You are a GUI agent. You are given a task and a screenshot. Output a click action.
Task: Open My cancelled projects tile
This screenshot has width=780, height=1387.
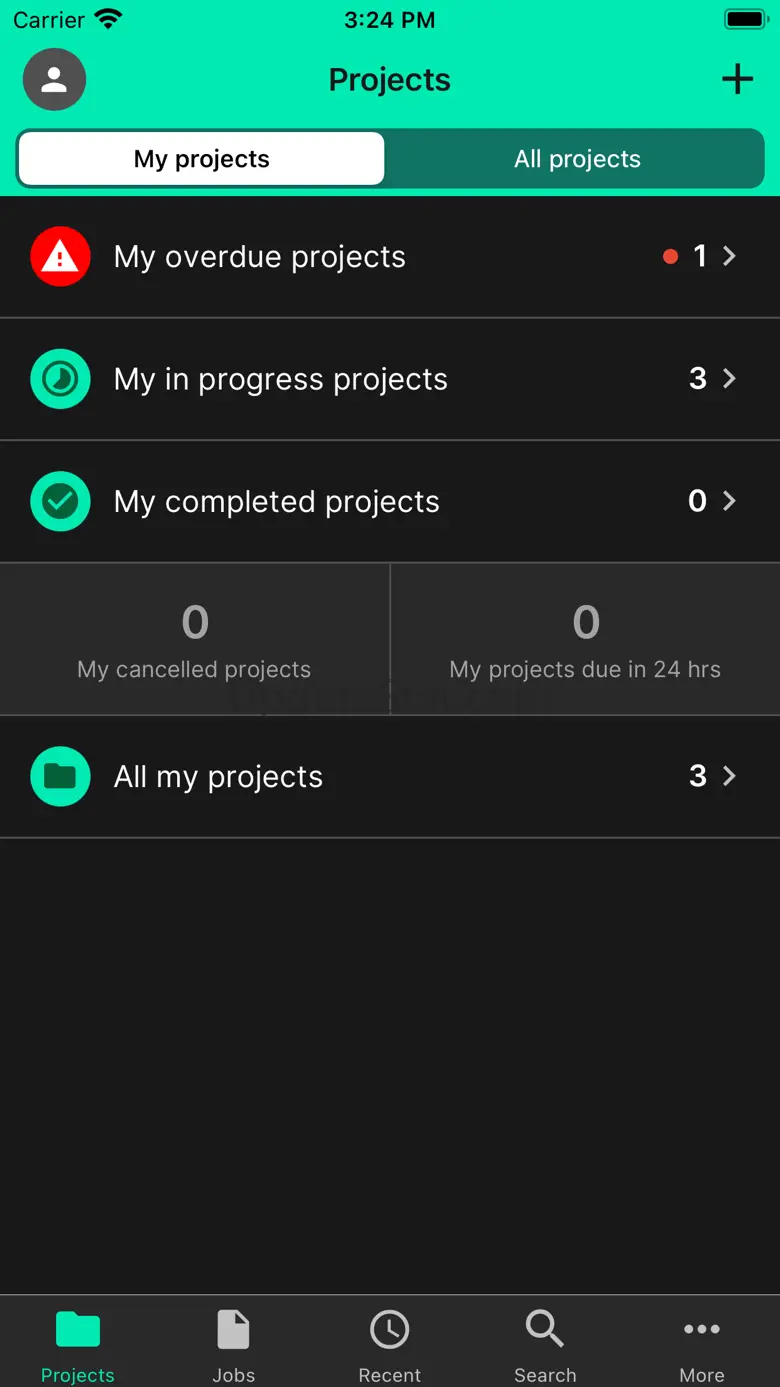point(194,640)
